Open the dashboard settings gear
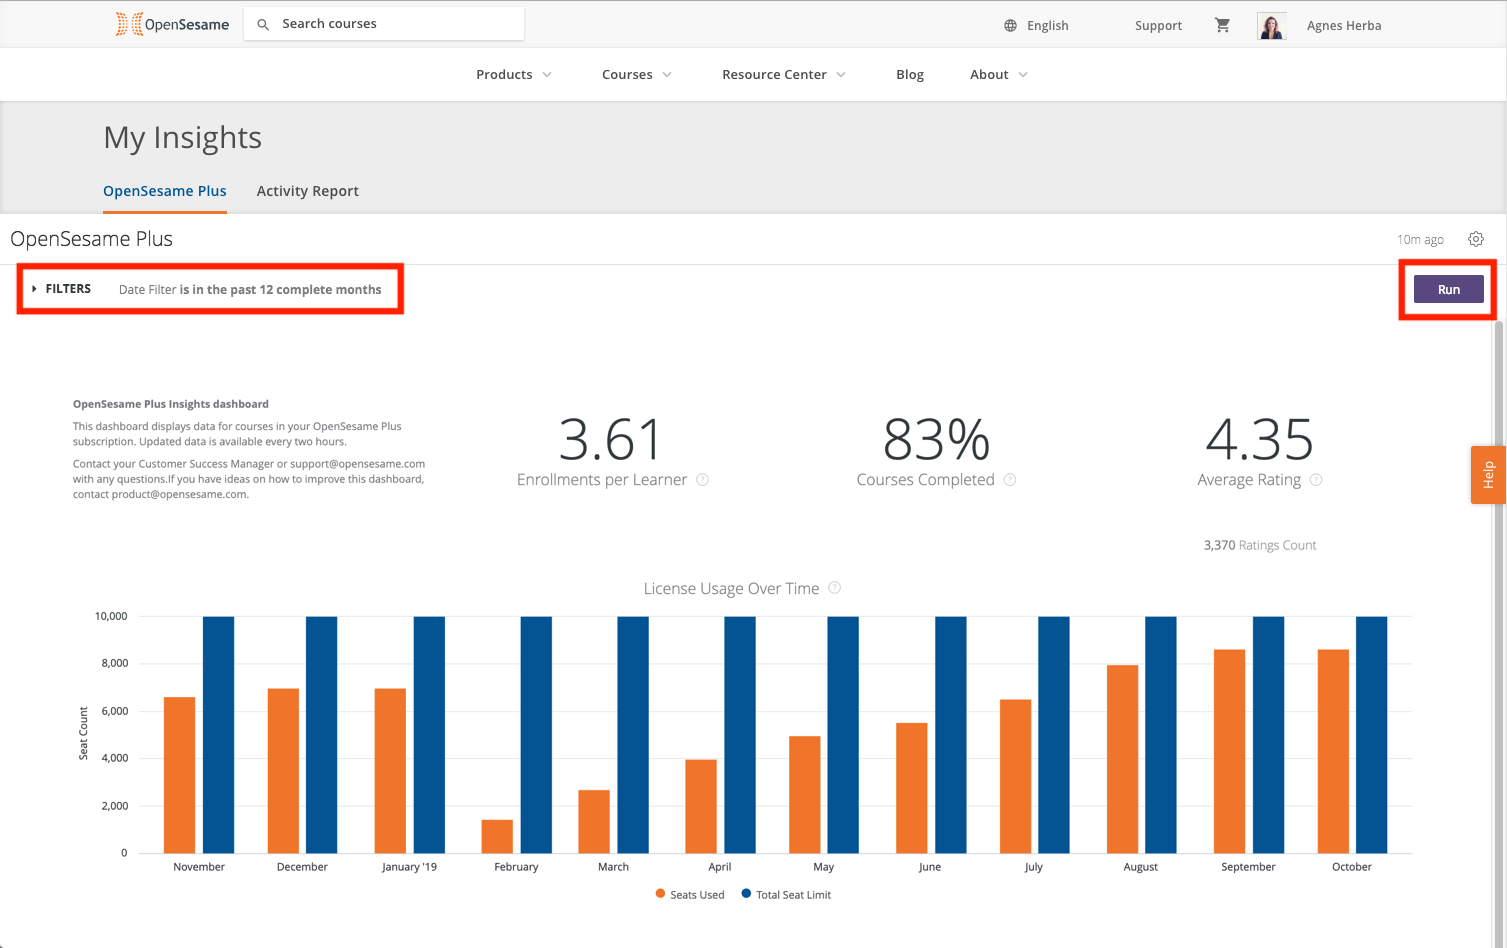 (1476, 239)
